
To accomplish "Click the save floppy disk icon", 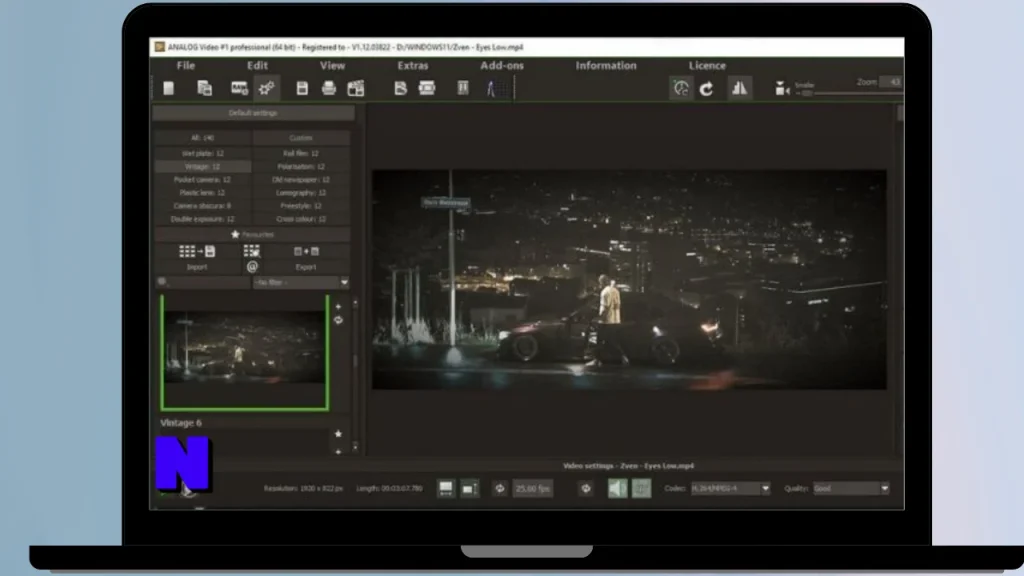I will click(302, 88).
